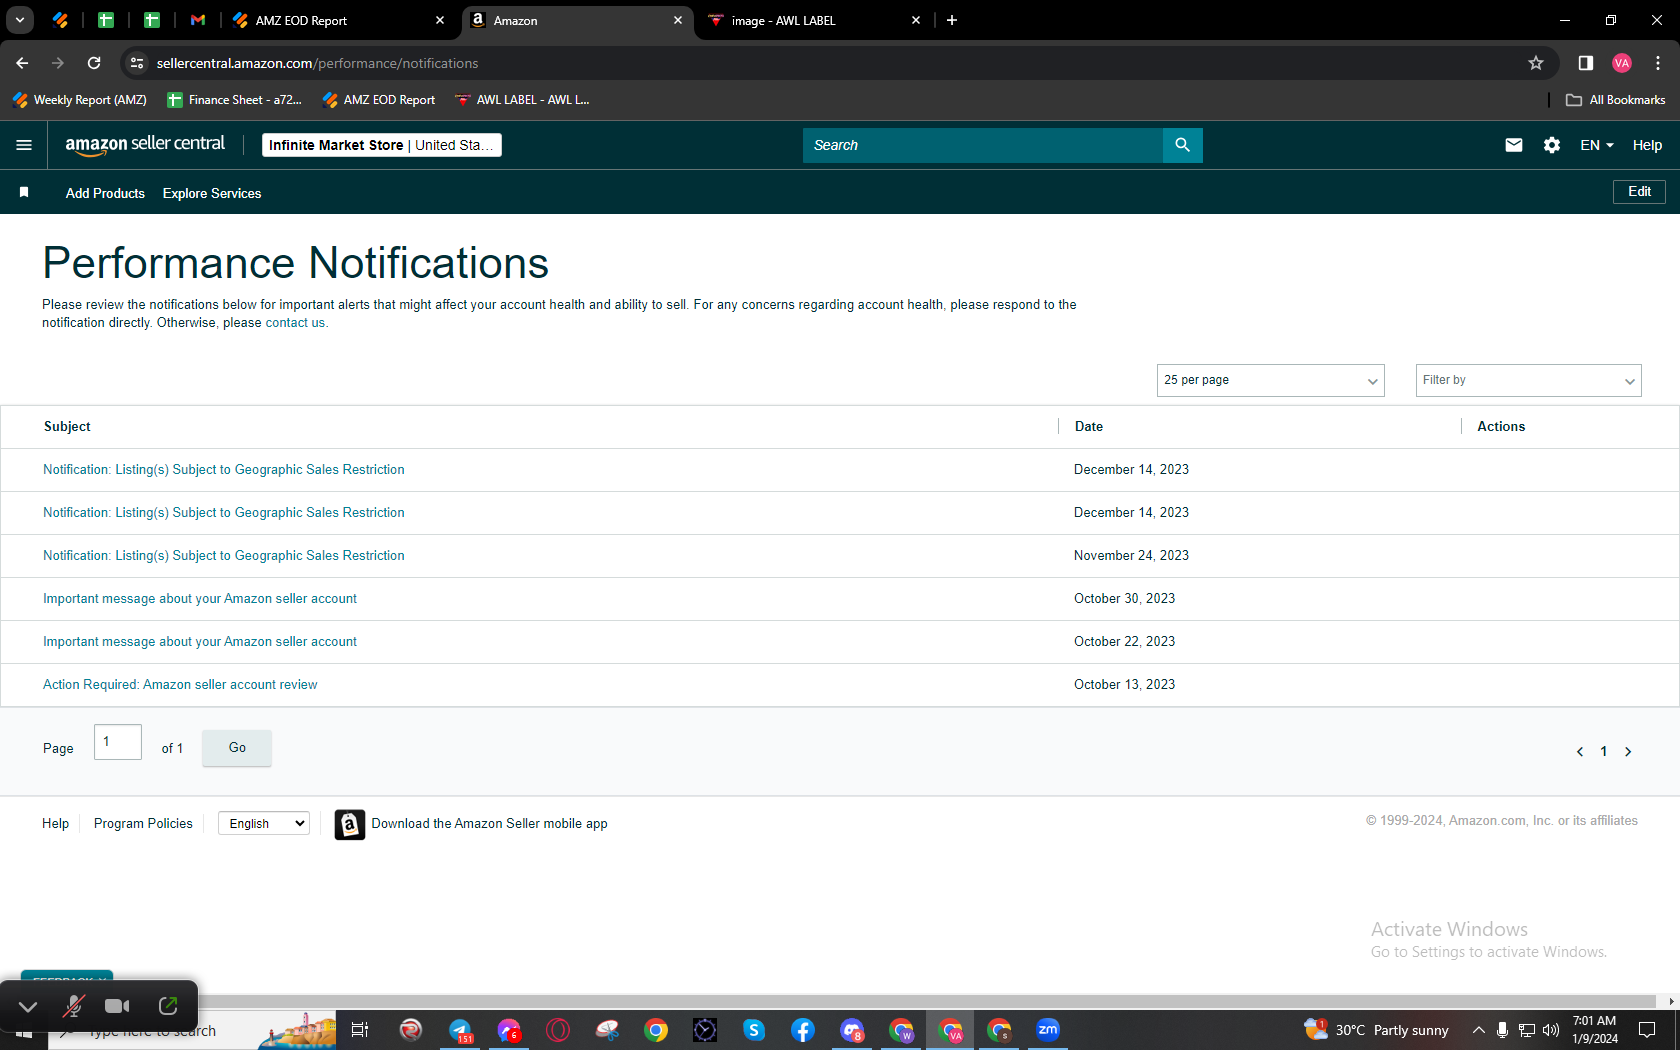
Task: Open the pinned Gmail tab
Action: click(198, 20)
